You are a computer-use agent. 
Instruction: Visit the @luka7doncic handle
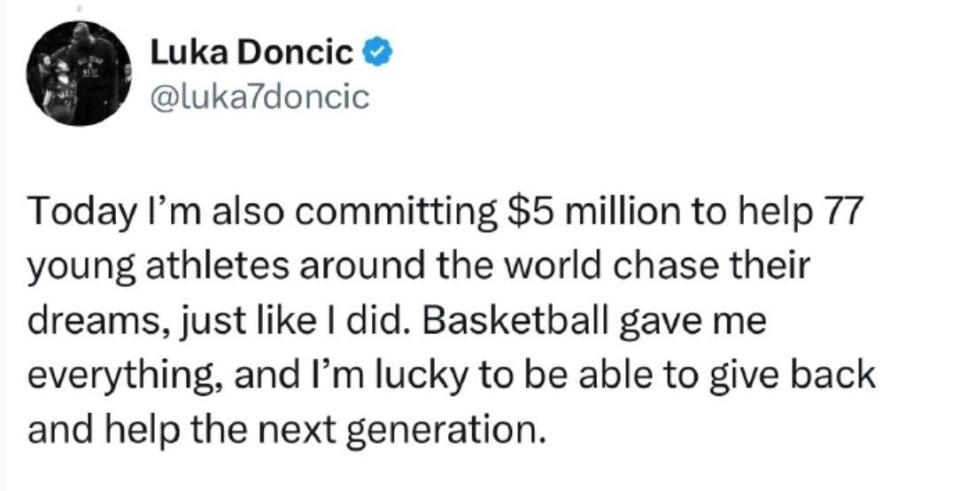tap(260, 96)
